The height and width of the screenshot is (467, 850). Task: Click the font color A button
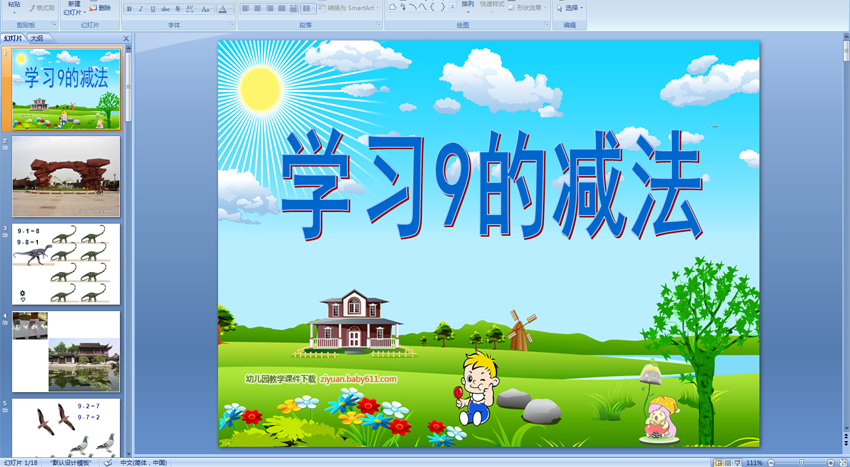pyautogui.click(x=222, y=9)
